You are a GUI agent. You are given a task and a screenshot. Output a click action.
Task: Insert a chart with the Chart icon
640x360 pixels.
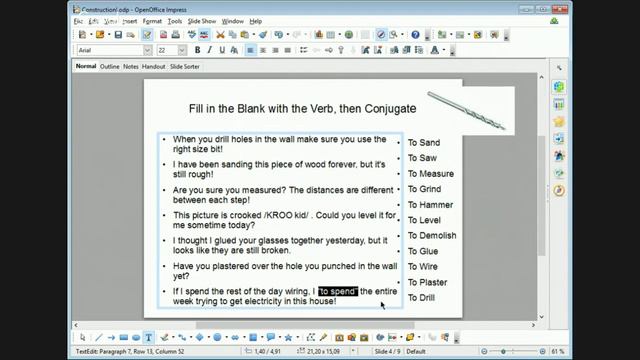tap(319, 35)
